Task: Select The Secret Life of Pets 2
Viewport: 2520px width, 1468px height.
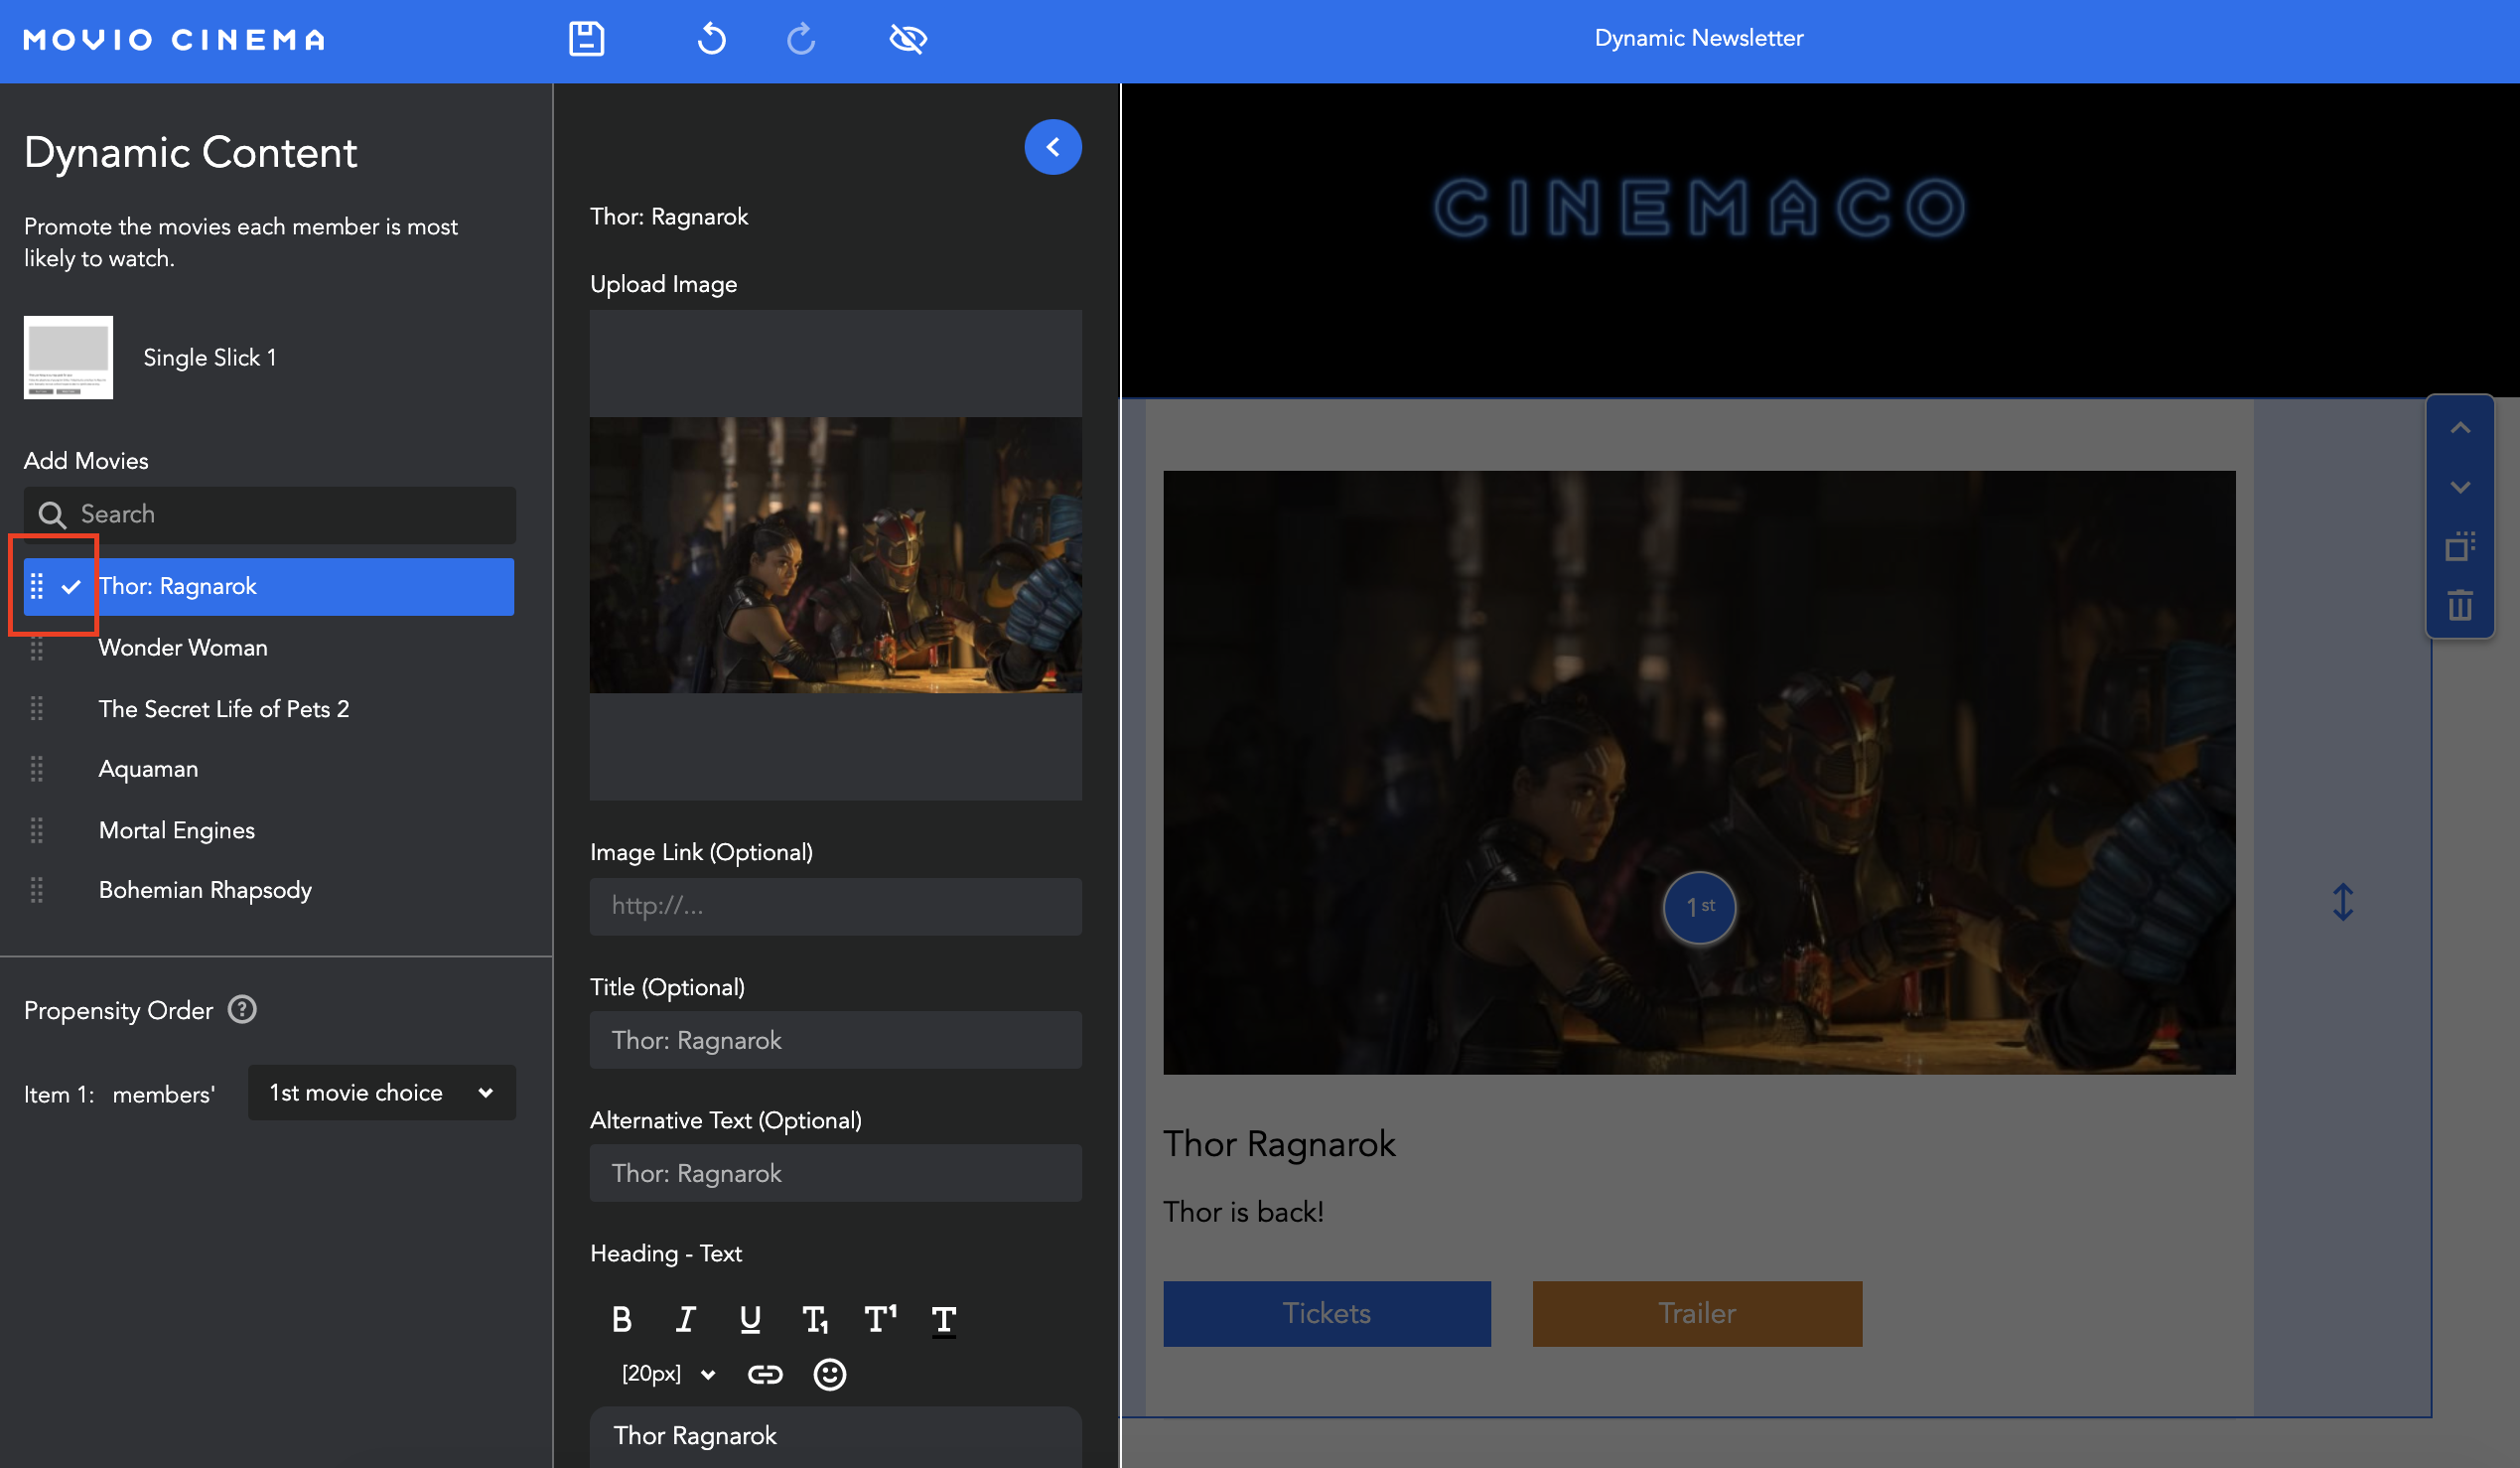Action: tap(224, 709)
